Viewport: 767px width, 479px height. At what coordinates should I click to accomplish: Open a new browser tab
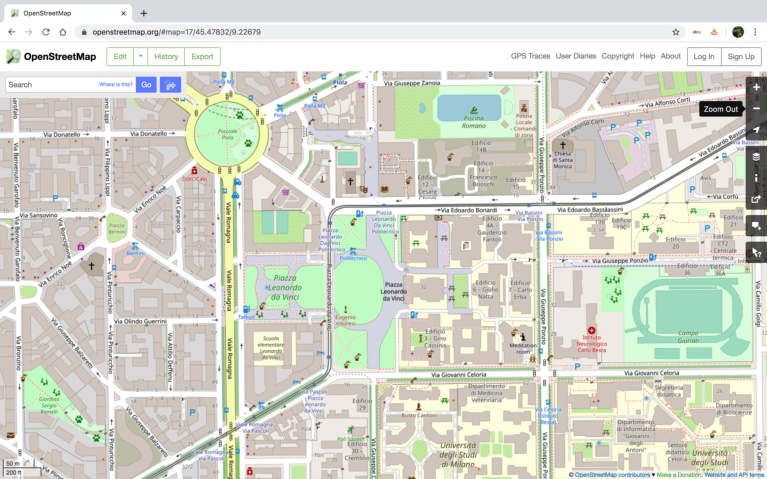[143, 13]
